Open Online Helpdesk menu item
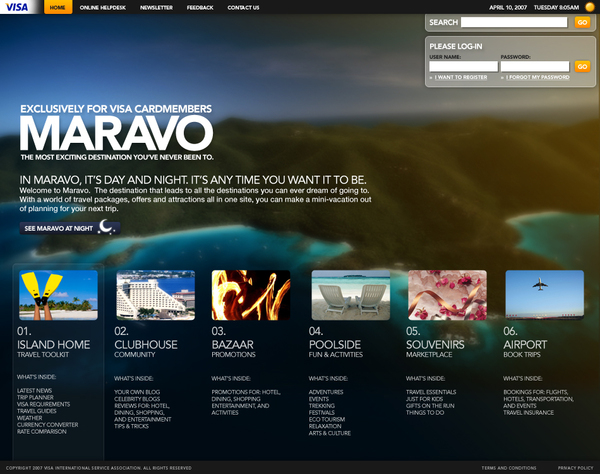600x474 pixels. [x=103, y=8]
